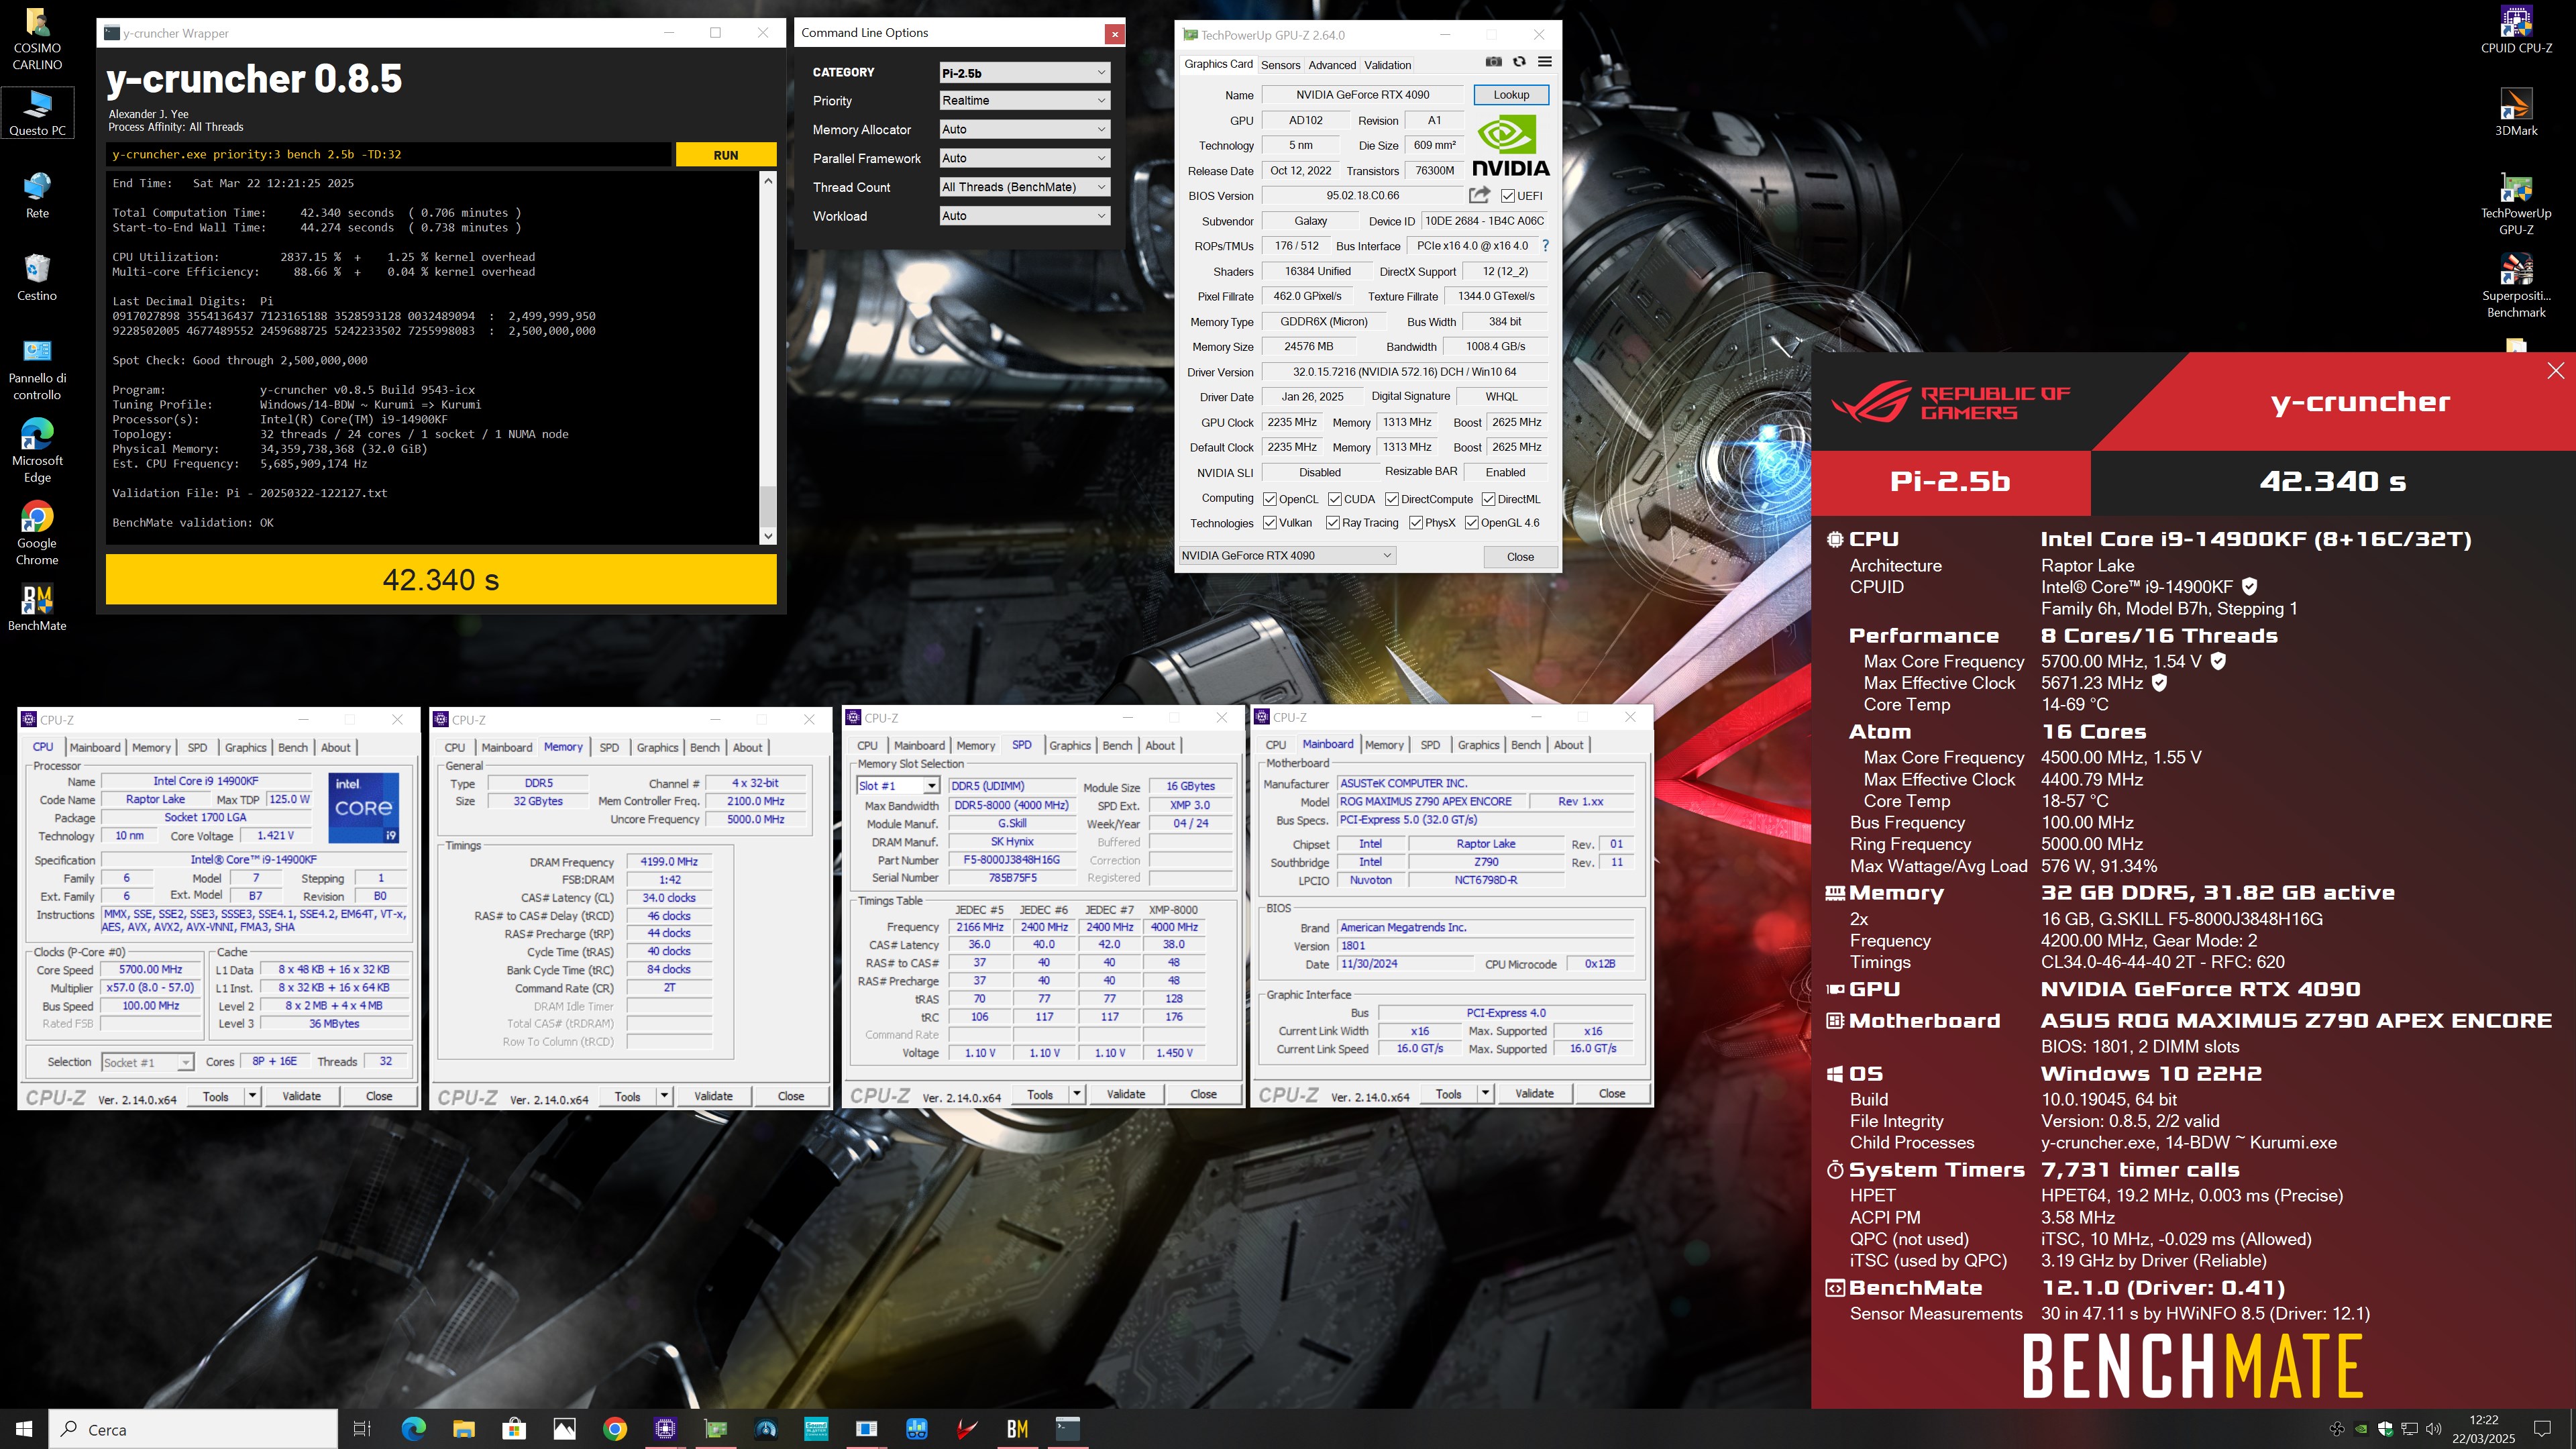
Task: Click the Bus Interface question mark help
Action: coord(1545,246)
